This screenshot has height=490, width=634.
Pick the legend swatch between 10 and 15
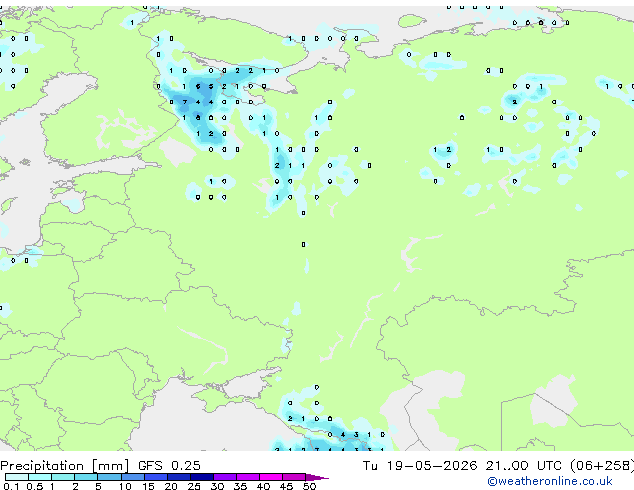(132, 477)
